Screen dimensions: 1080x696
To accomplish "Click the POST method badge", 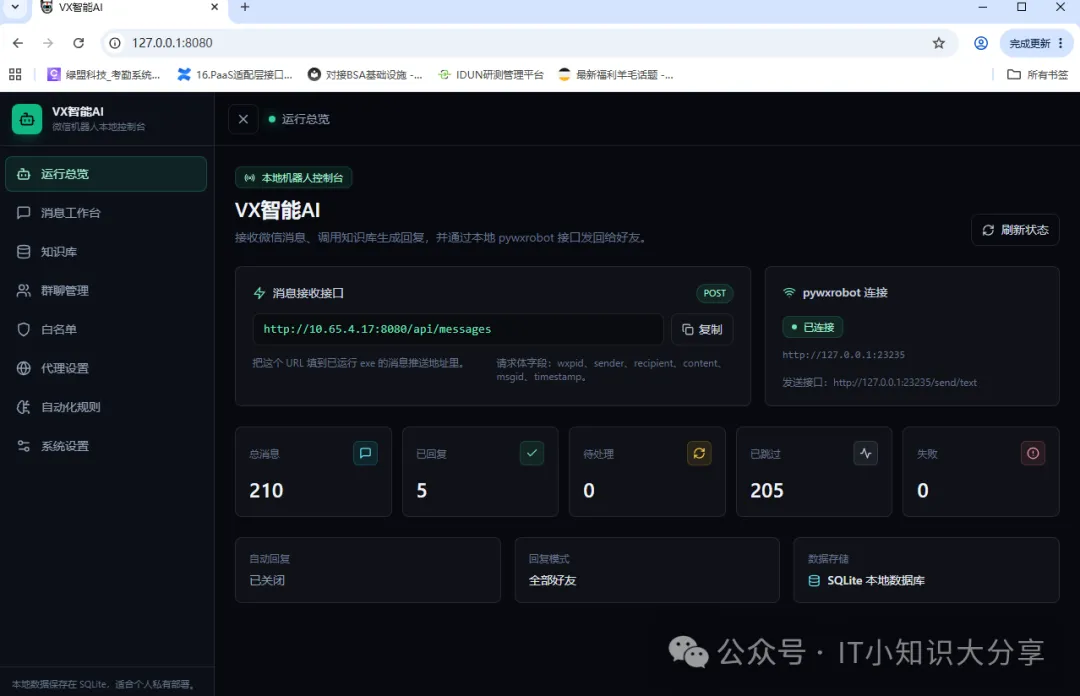I will [x=714, y=294].
